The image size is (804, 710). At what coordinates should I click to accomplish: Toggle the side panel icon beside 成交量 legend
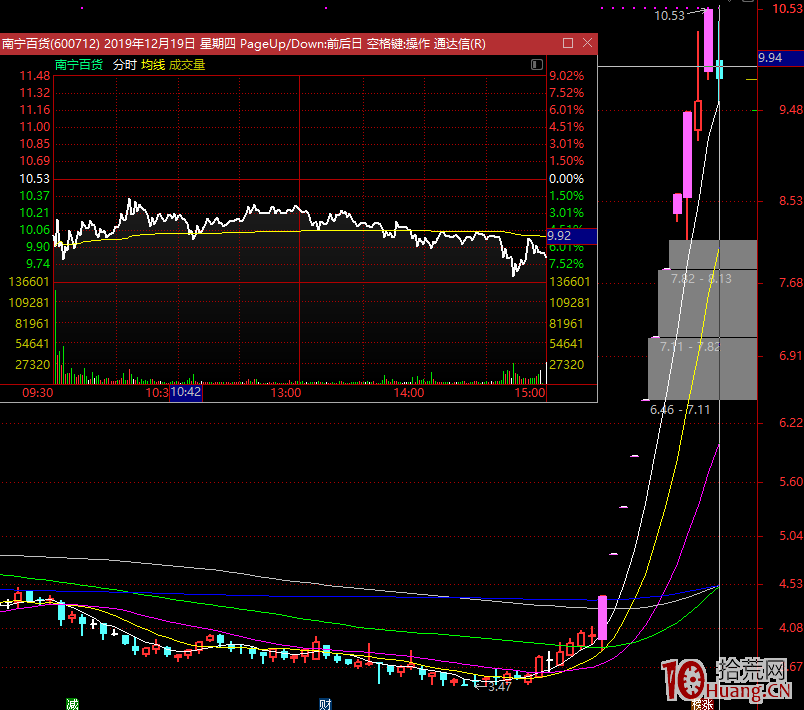[536, 64]
